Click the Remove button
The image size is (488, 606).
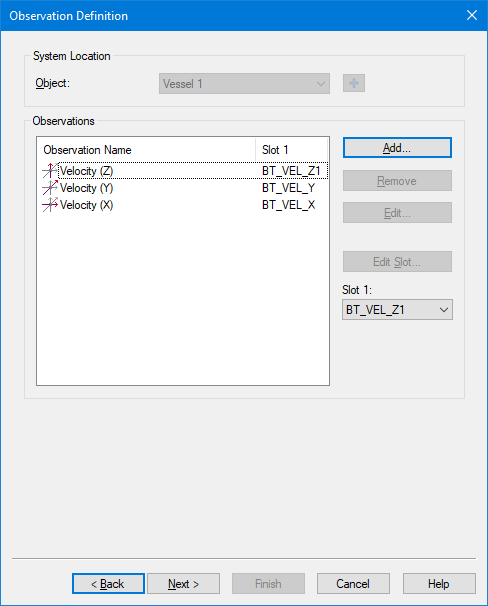coord(397,181)
